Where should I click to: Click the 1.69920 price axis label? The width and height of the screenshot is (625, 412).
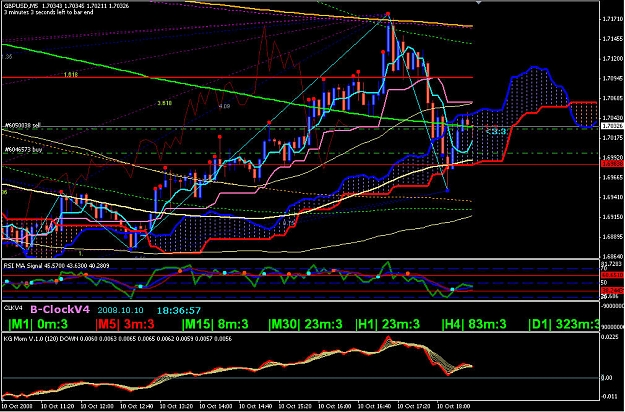tap(613, 157)
